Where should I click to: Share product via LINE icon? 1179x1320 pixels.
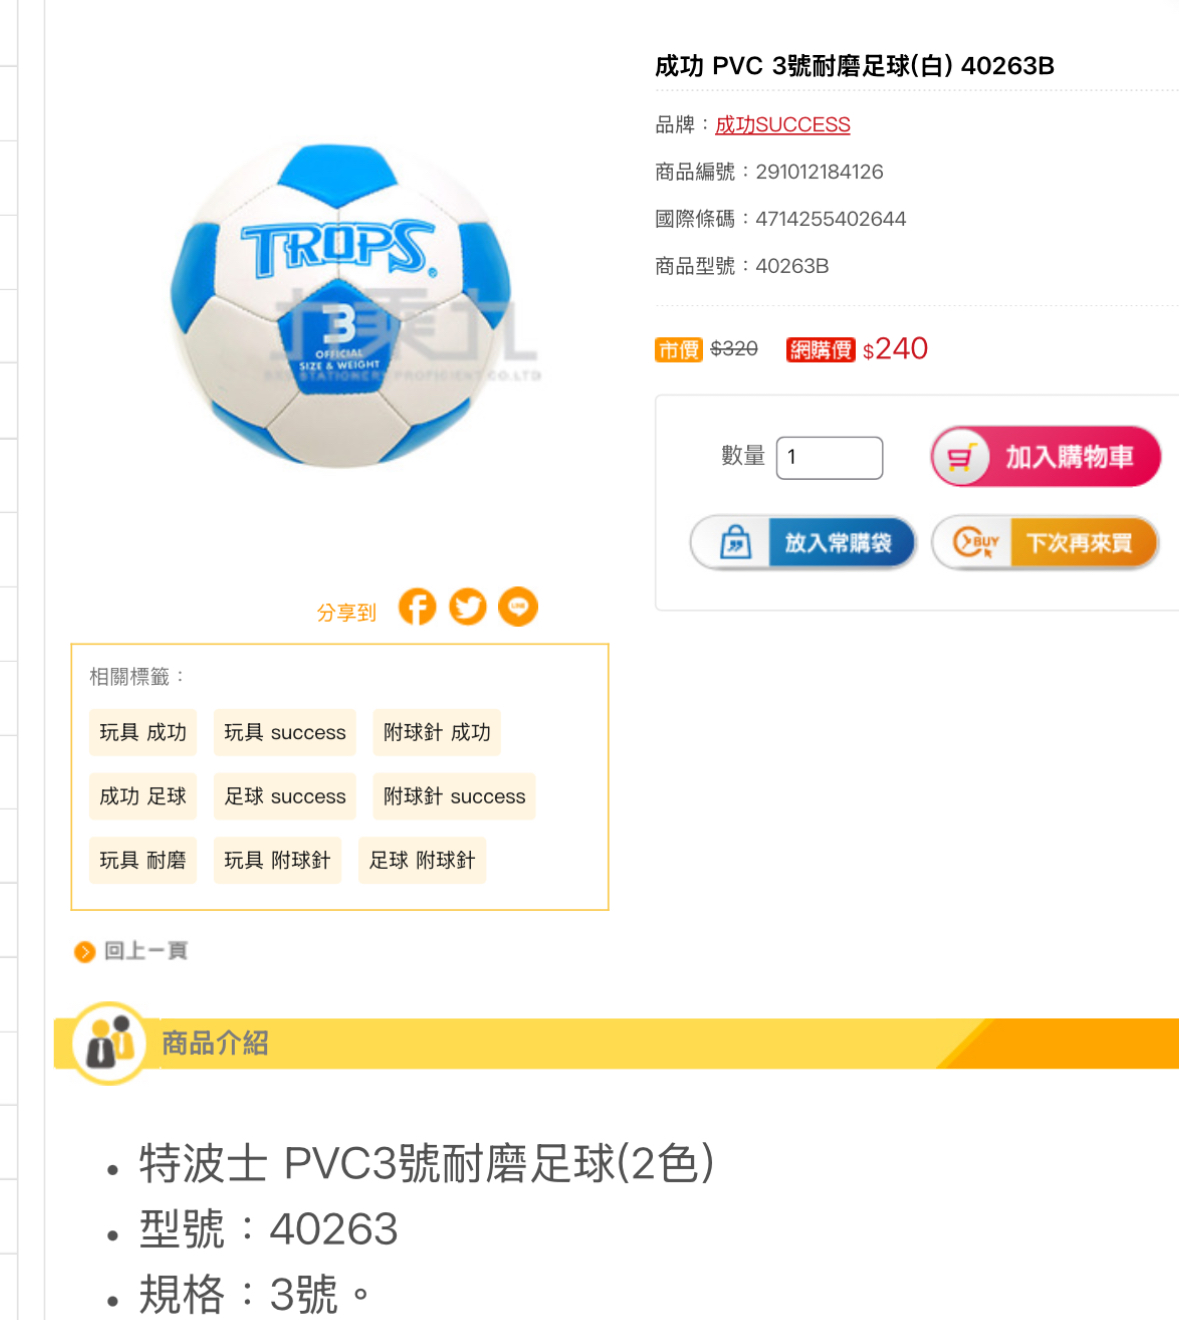point(518,607)
